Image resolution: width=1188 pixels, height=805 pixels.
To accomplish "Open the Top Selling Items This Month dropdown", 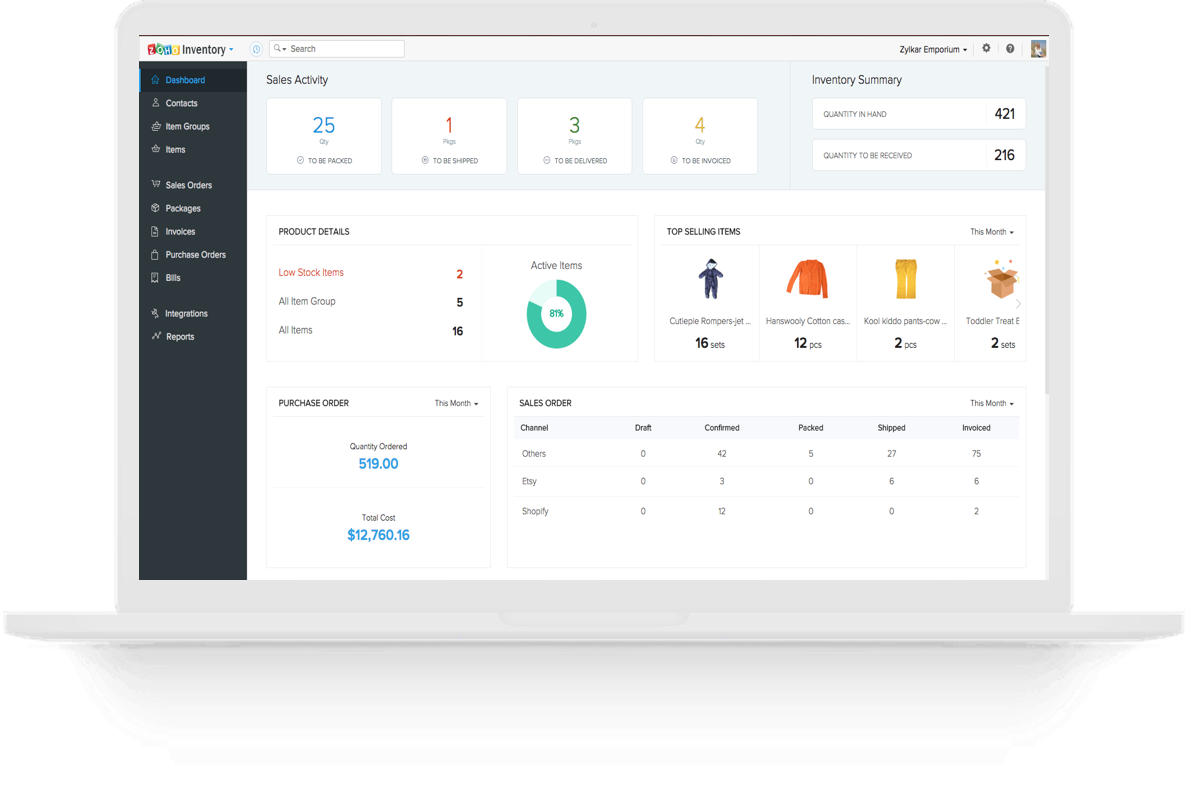I will point(991,232).
